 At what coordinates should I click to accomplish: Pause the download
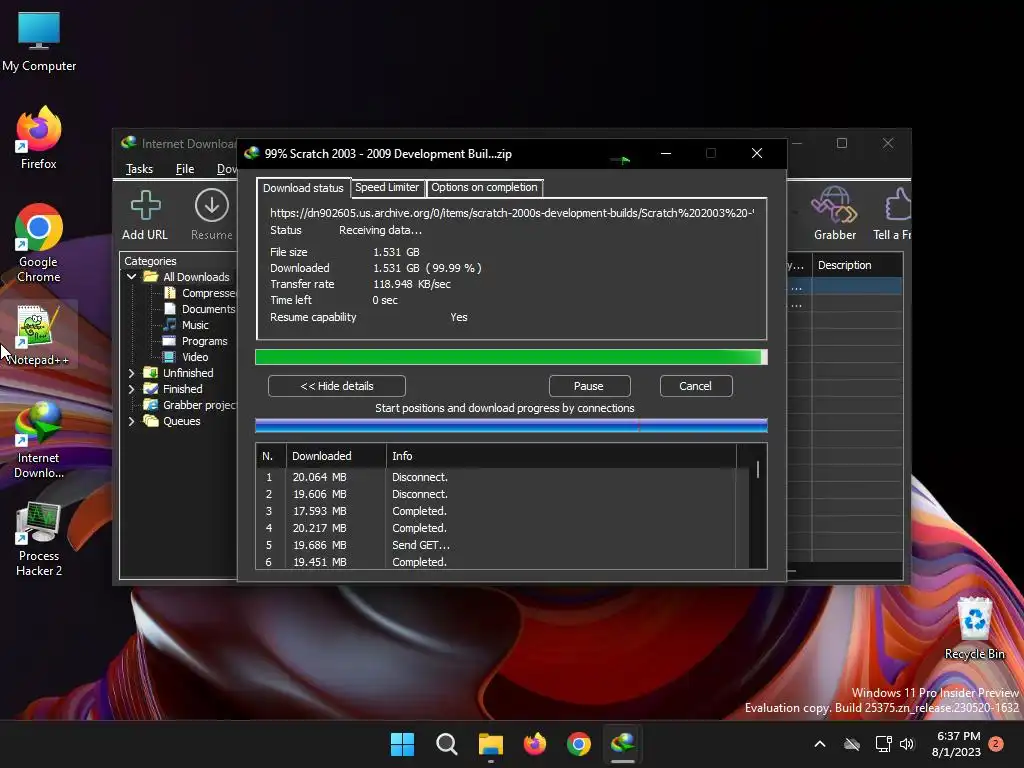pos(589,386)
